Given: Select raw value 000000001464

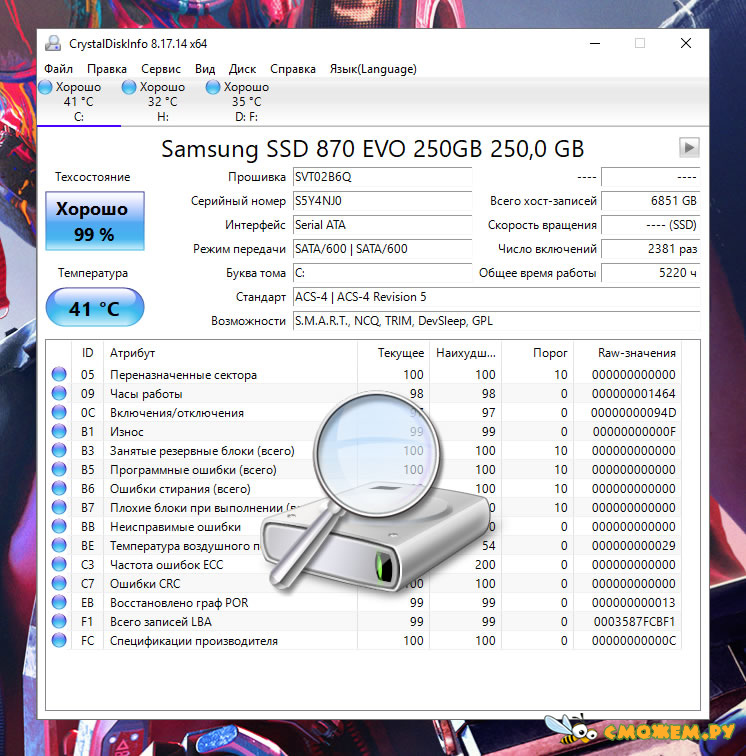Looking at the screenshot, I should coord(634,394).
